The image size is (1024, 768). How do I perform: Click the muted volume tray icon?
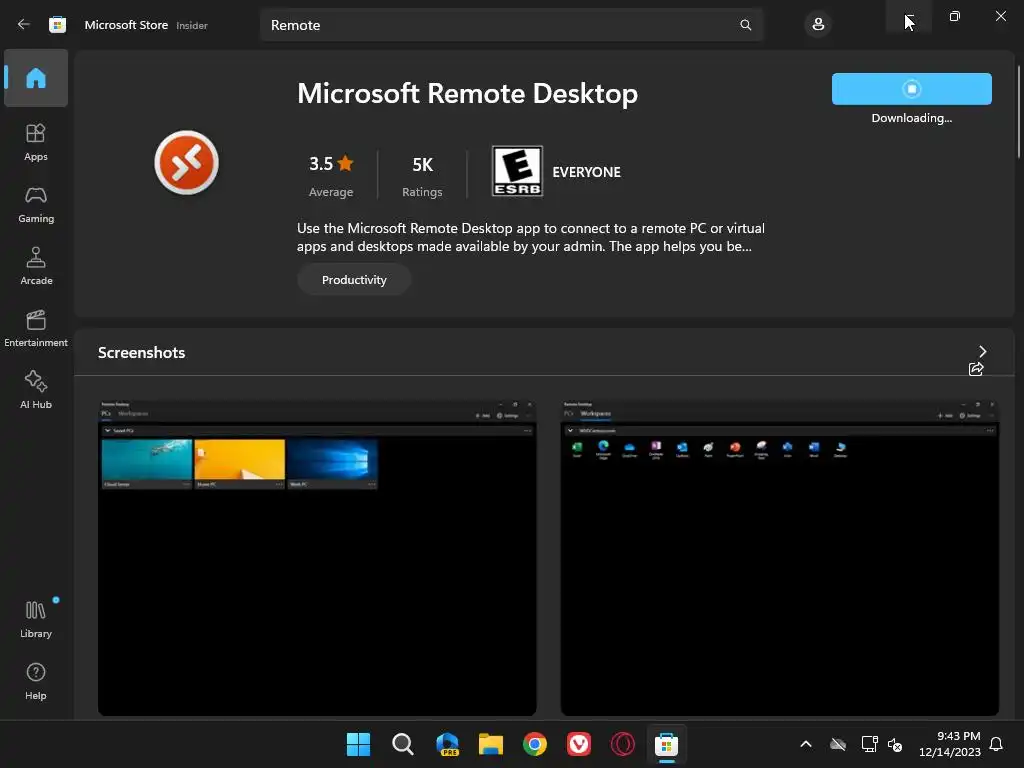point(895,744)
